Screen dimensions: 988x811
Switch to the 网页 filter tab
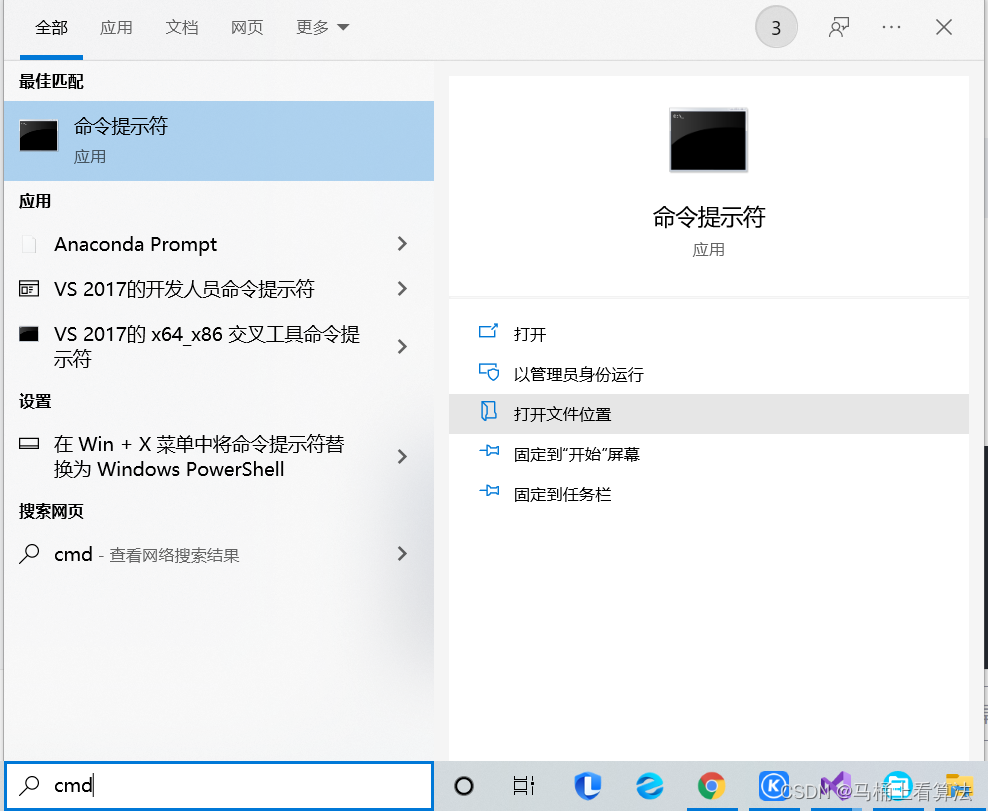246,28
